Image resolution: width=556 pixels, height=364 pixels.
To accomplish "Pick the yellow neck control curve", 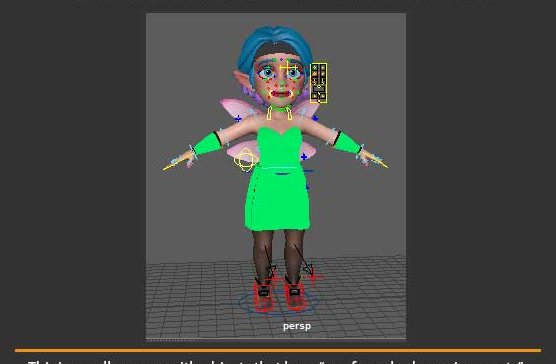I will (x=279, y=113).
